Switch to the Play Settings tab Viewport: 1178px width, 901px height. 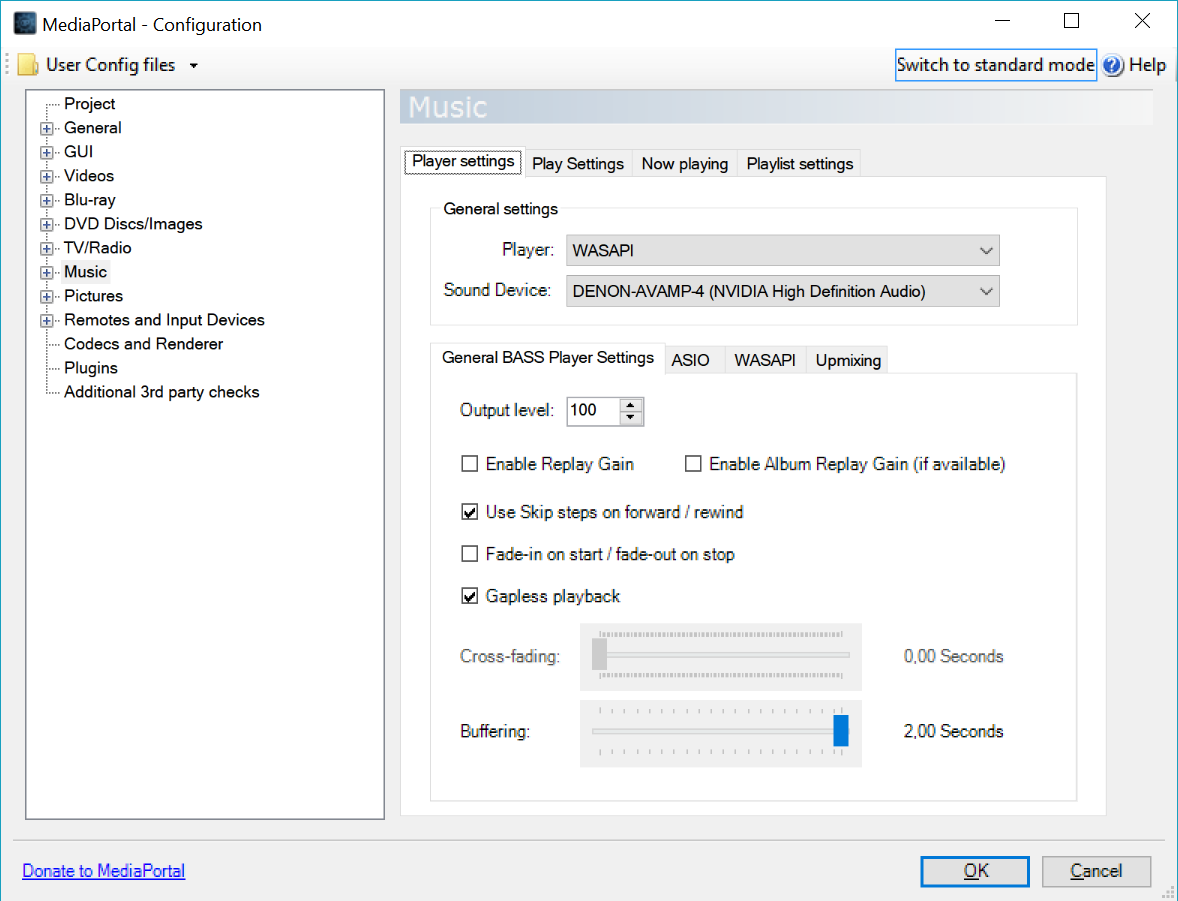click(x=578, y=163)
